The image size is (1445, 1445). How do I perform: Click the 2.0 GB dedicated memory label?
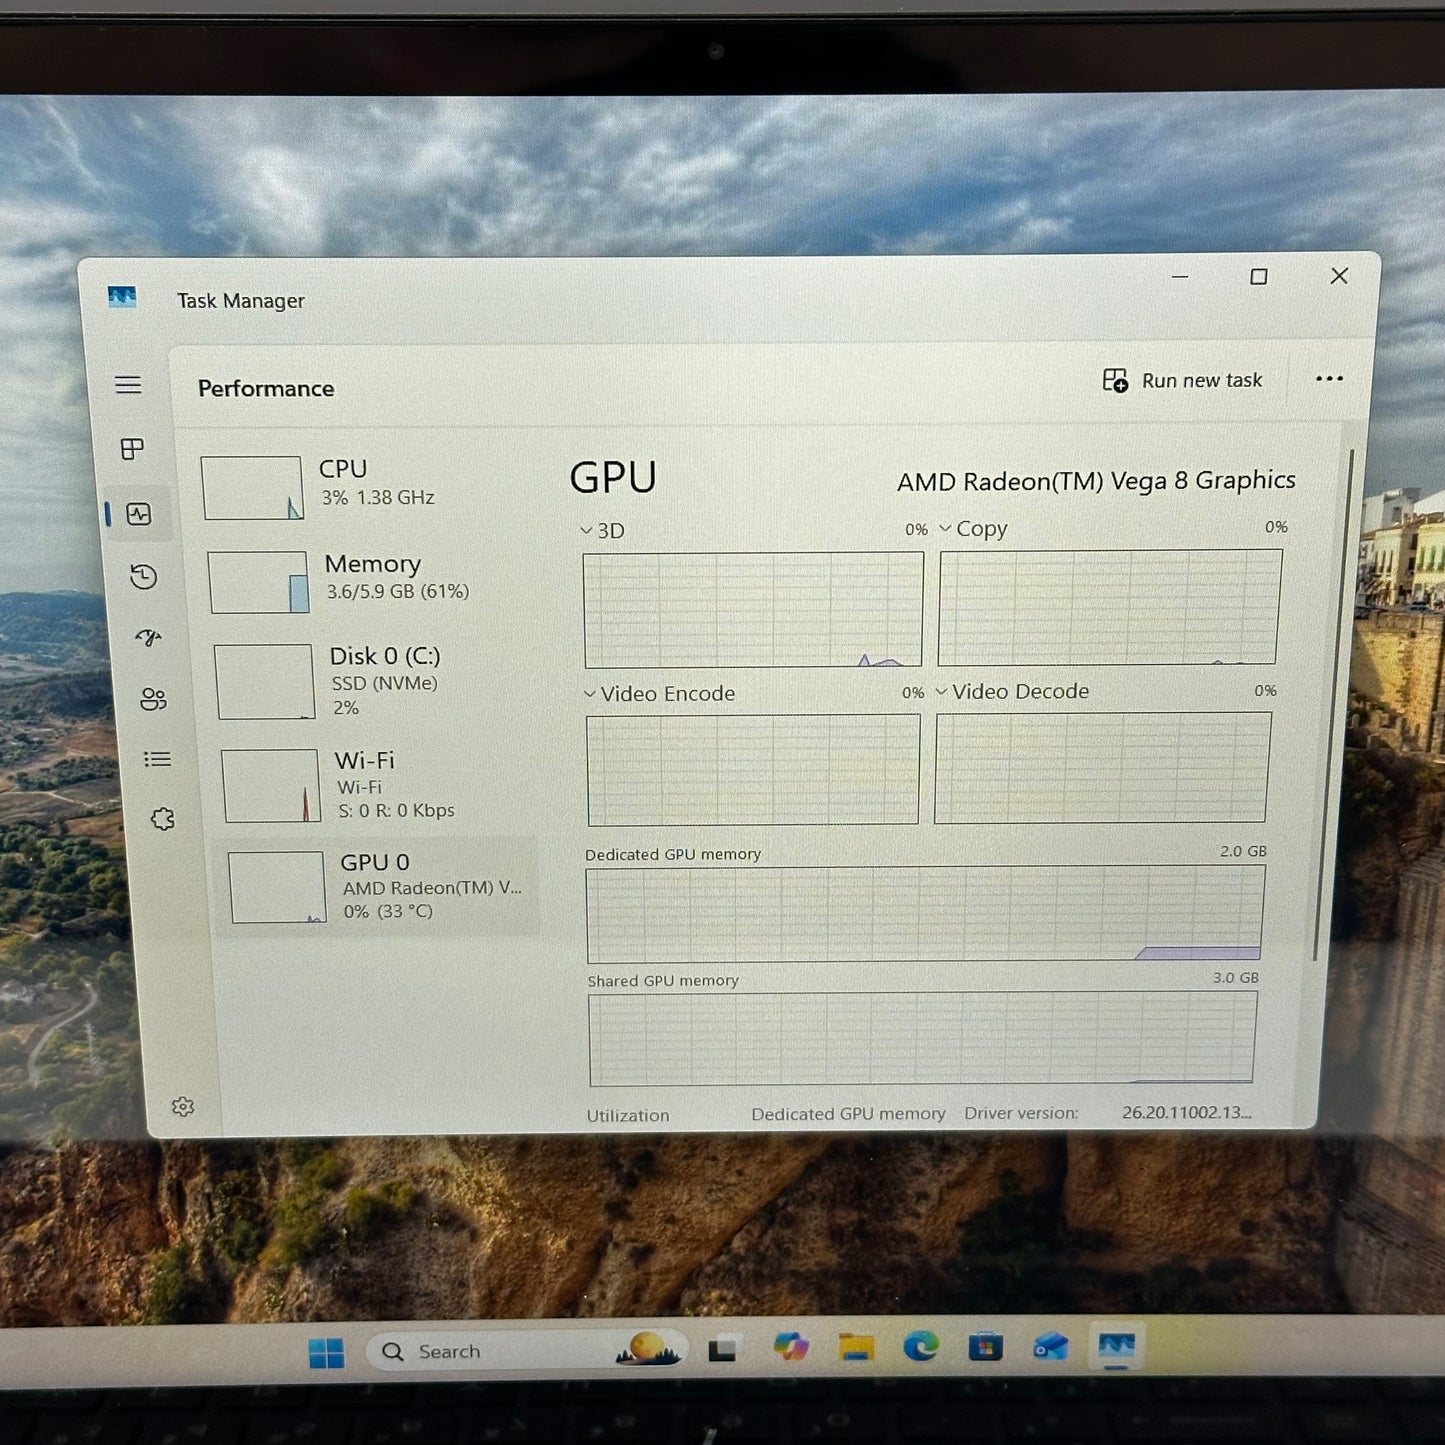pos(1243,851)
